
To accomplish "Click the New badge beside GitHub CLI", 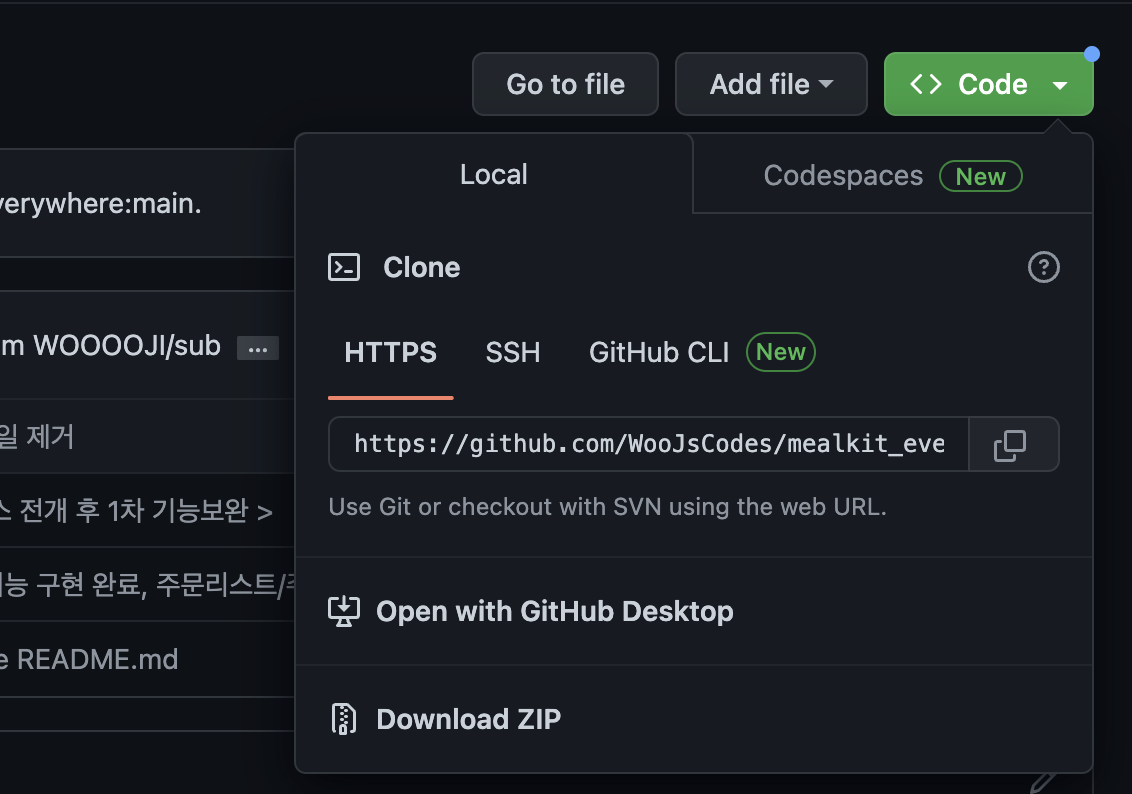I will click(x=780, y=352).
